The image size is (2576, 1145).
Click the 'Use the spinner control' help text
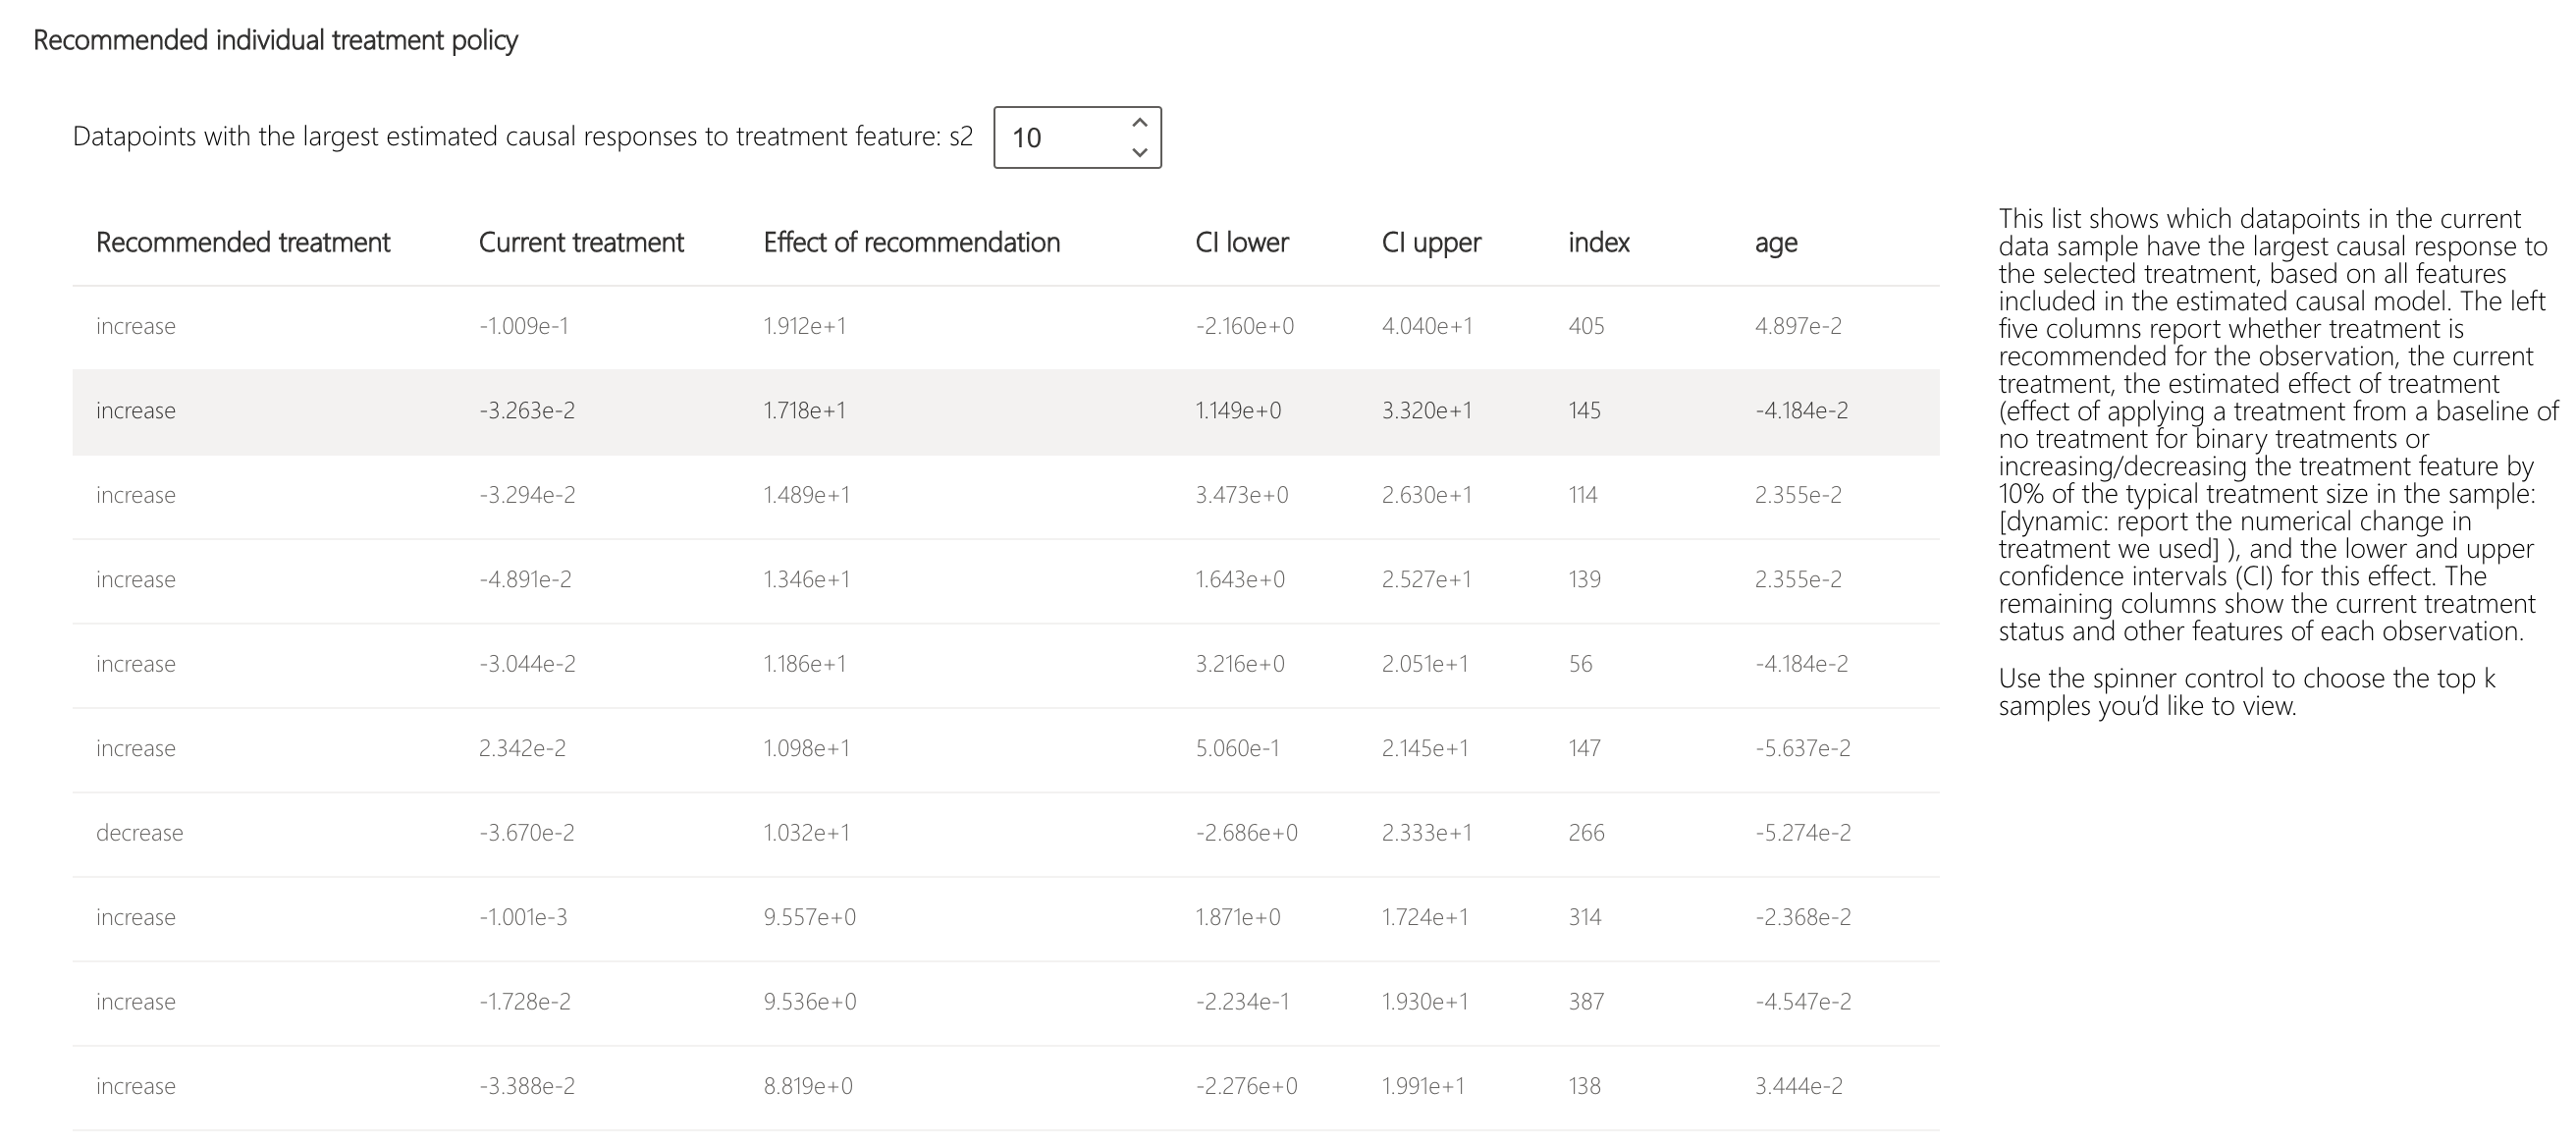pyautogui.click(x=2247, y=693)
